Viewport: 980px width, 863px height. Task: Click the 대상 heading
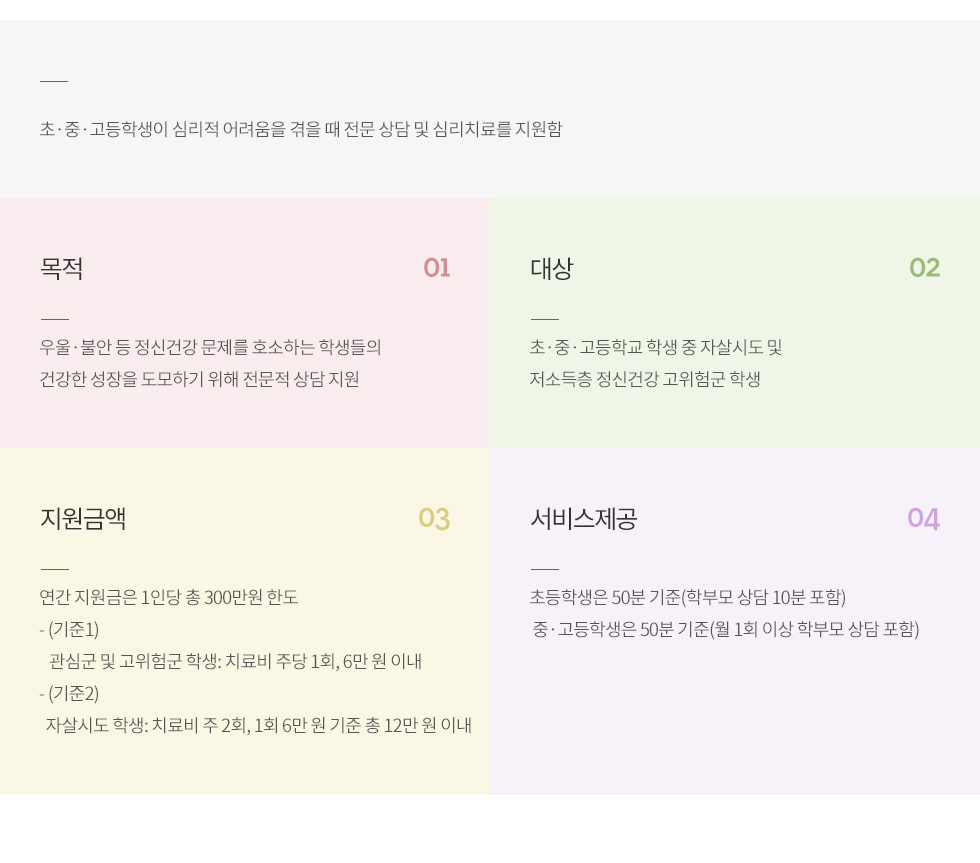[551, 269]
